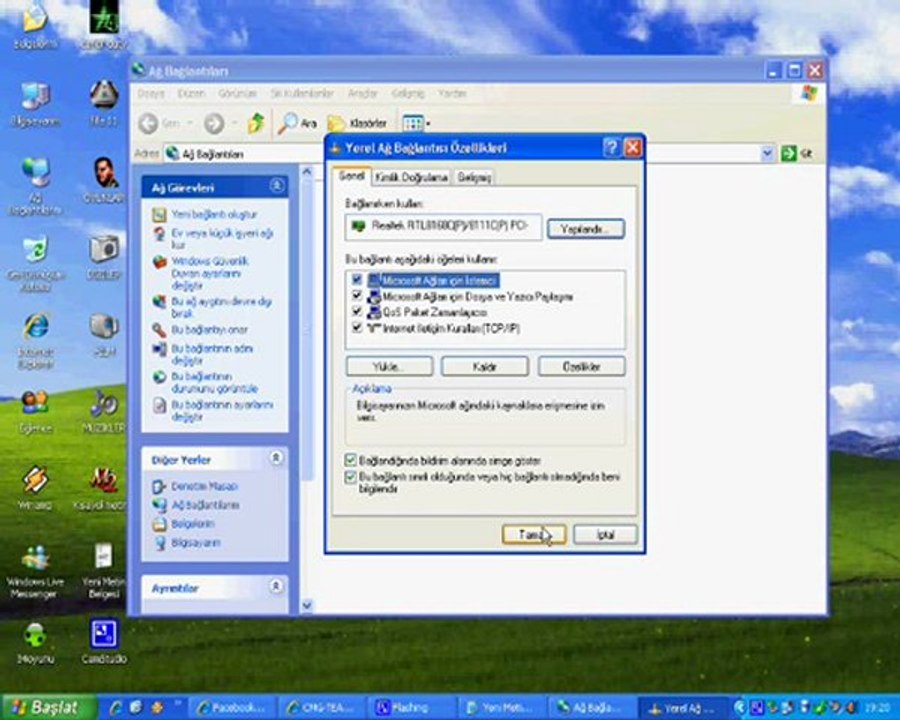Image resolution: width=900 pixels, height=720 pixels.
Task: Toggle Klasörler folders pane
Action: pos(357,123)
